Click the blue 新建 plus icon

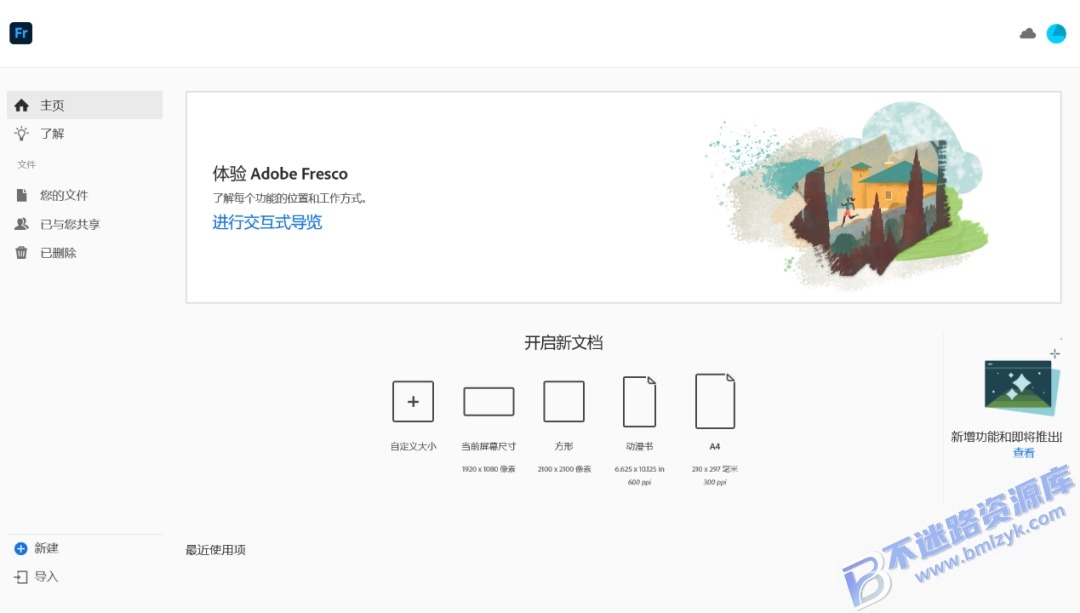point(22,548)
